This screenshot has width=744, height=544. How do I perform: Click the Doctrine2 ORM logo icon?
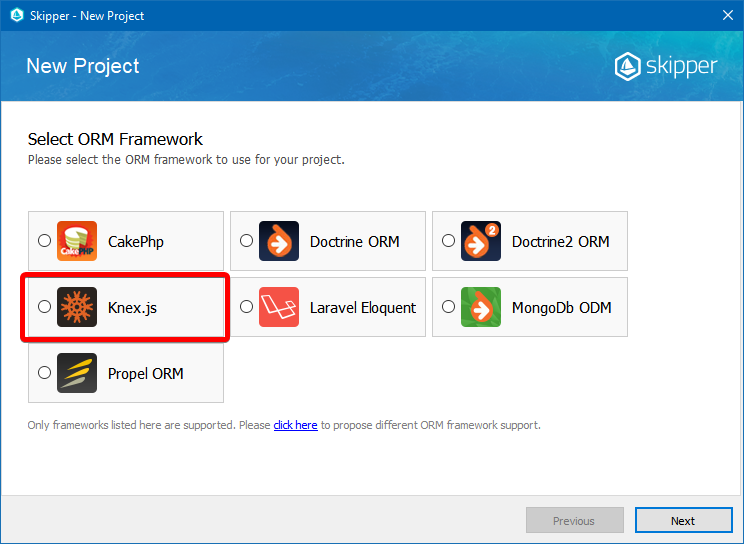point(481,241)
